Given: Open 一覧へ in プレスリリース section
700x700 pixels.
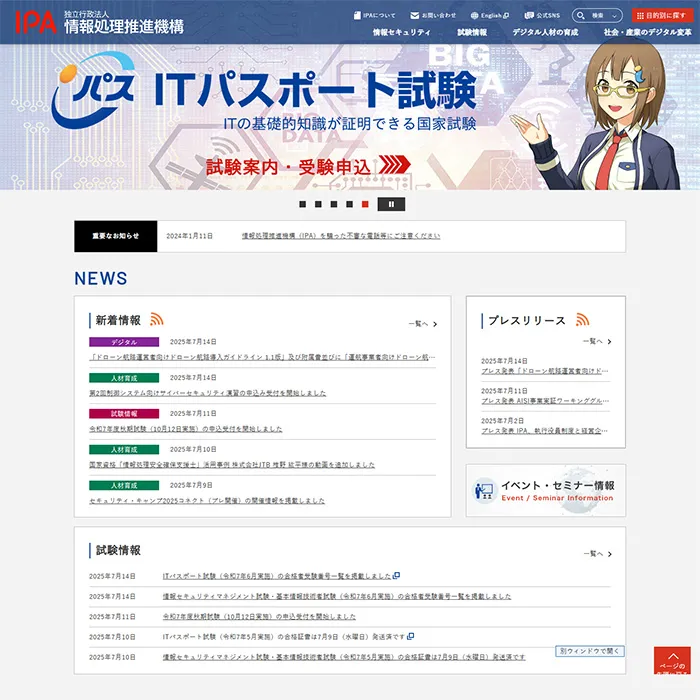Looking at the screenshot, I should [x=597, y=341].
